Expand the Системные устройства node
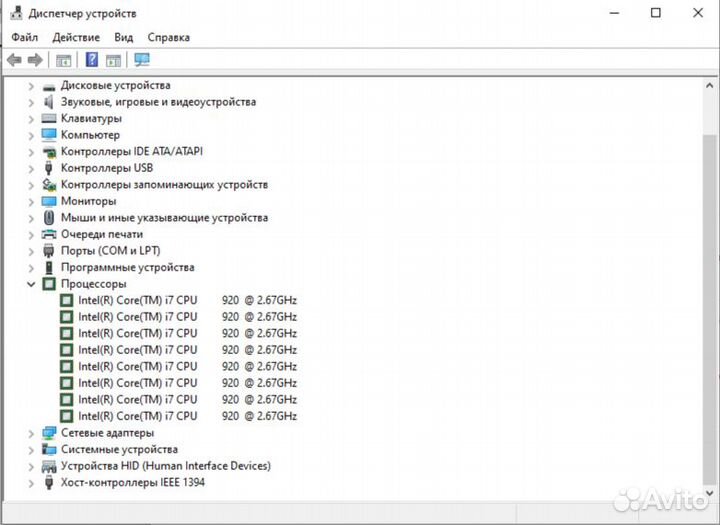This screenshot has height=525, width=720. (x=31, y=450)
